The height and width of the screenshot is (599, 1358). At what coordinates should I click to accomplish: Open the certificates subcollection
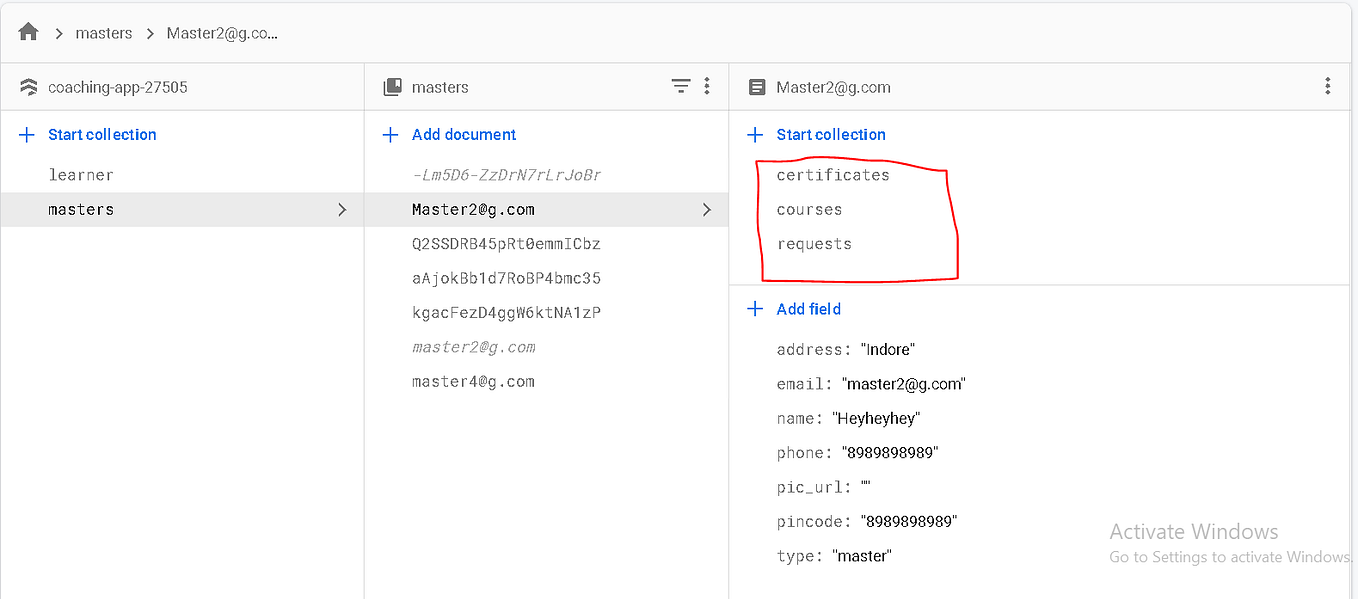tap(833, 174)
